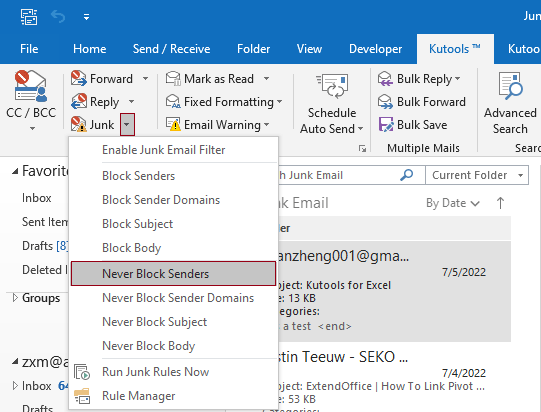Toggle the ascending sort order arrow

click(500, 203)
